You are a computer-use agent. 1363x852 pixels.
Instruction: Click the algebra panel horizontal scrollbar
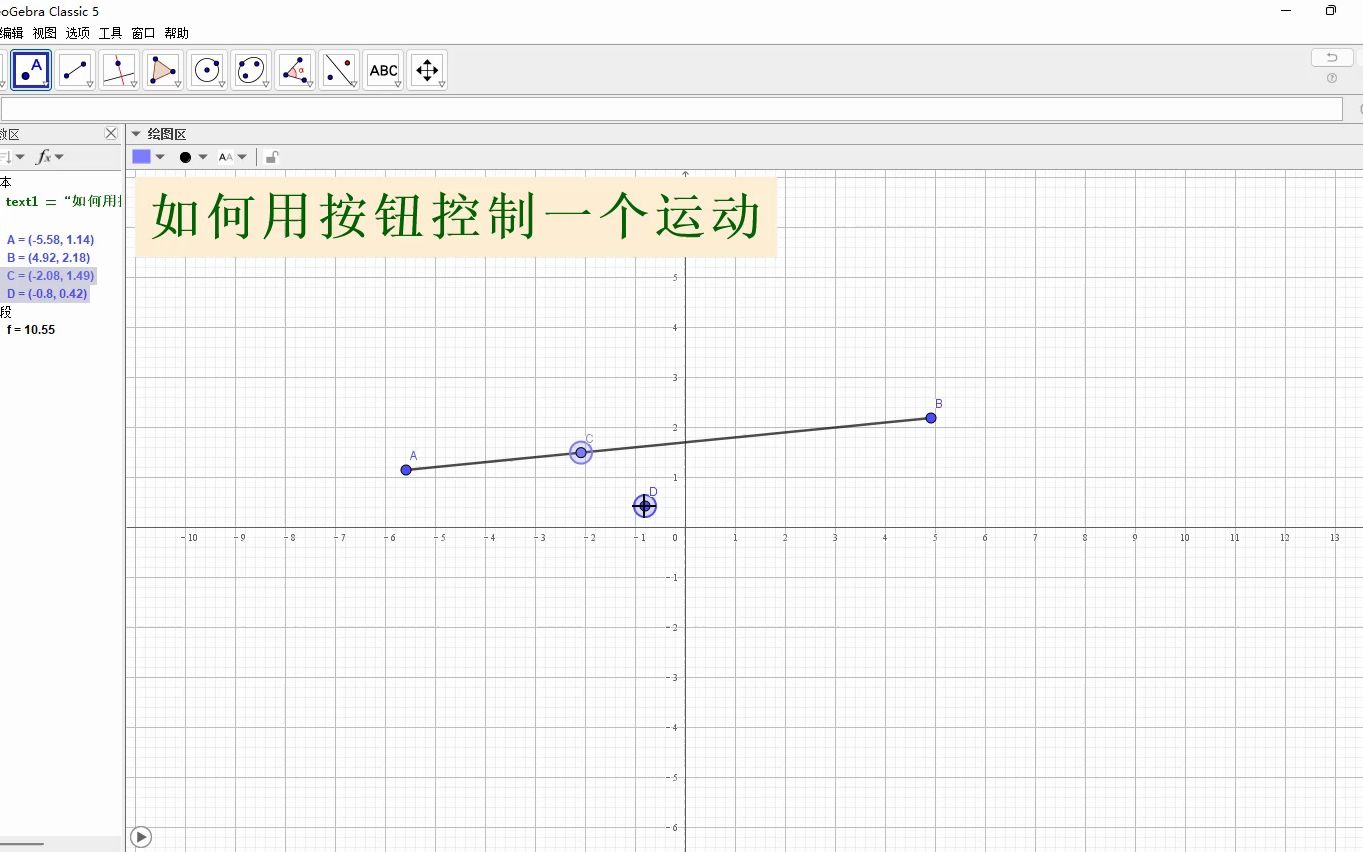pos(22,844)
